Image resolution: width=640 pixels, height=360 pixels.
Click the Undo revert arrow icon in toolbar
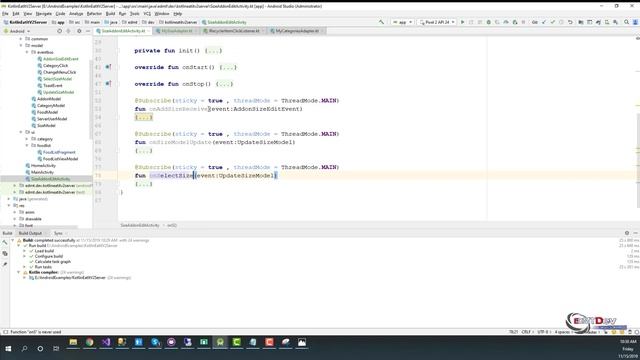coord(570,22)
